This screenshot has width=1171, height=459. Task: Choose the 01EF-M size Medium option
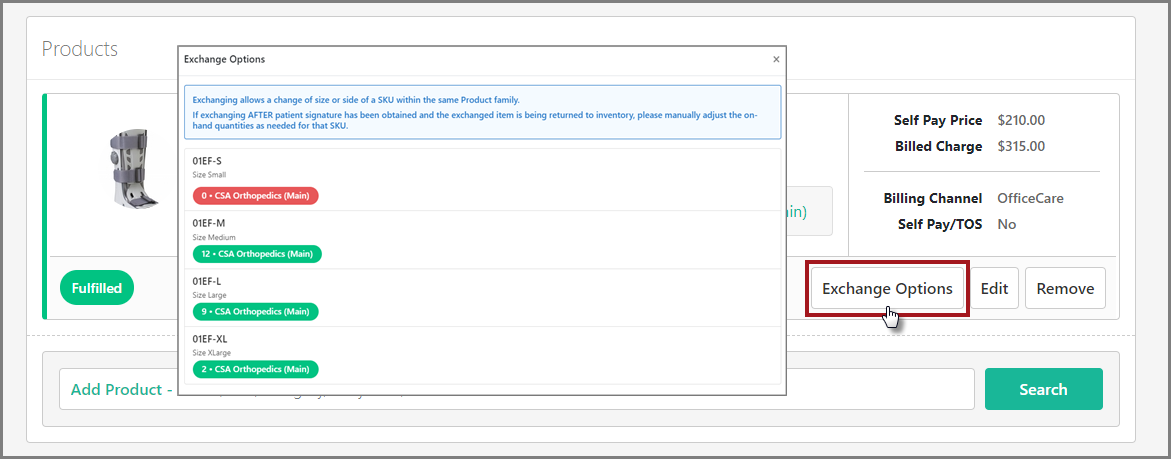click(x=481, y=229)
